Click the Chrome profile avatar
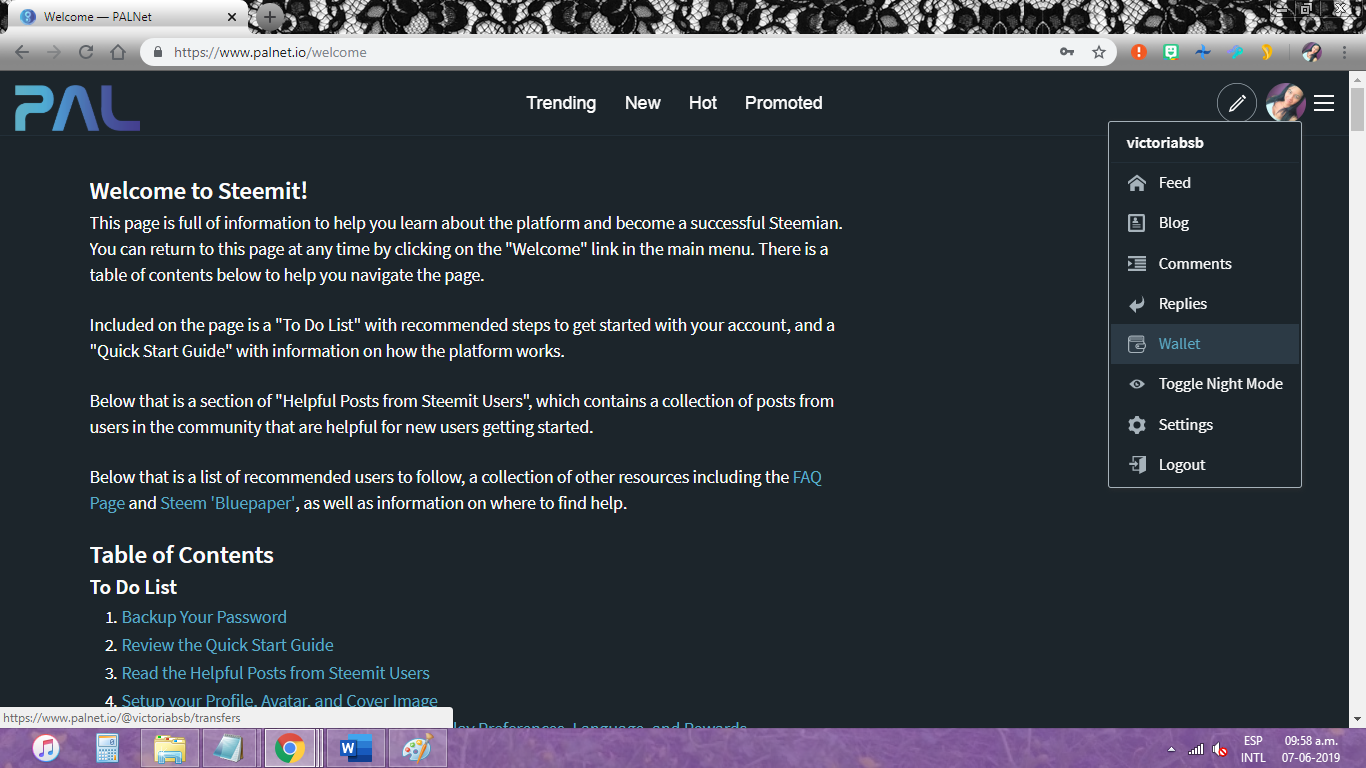Viewport: 1366px width, 768px height. [1312, 52]
